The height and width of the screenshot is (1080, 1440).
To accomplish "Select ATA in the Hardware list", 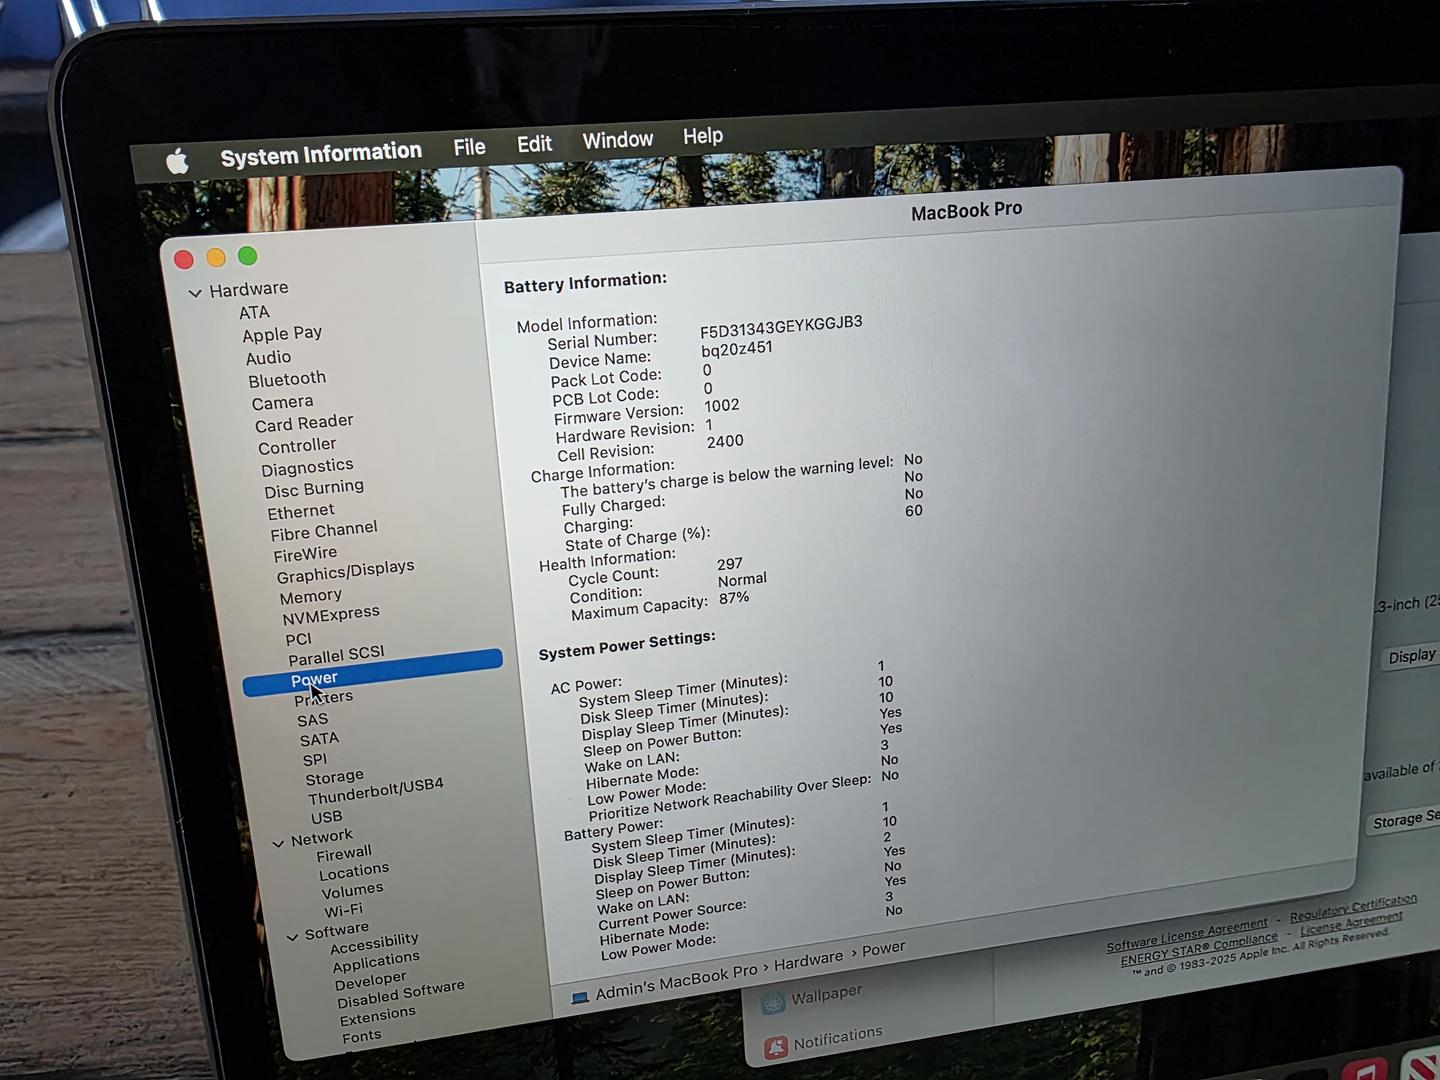I will click(254, 312).
